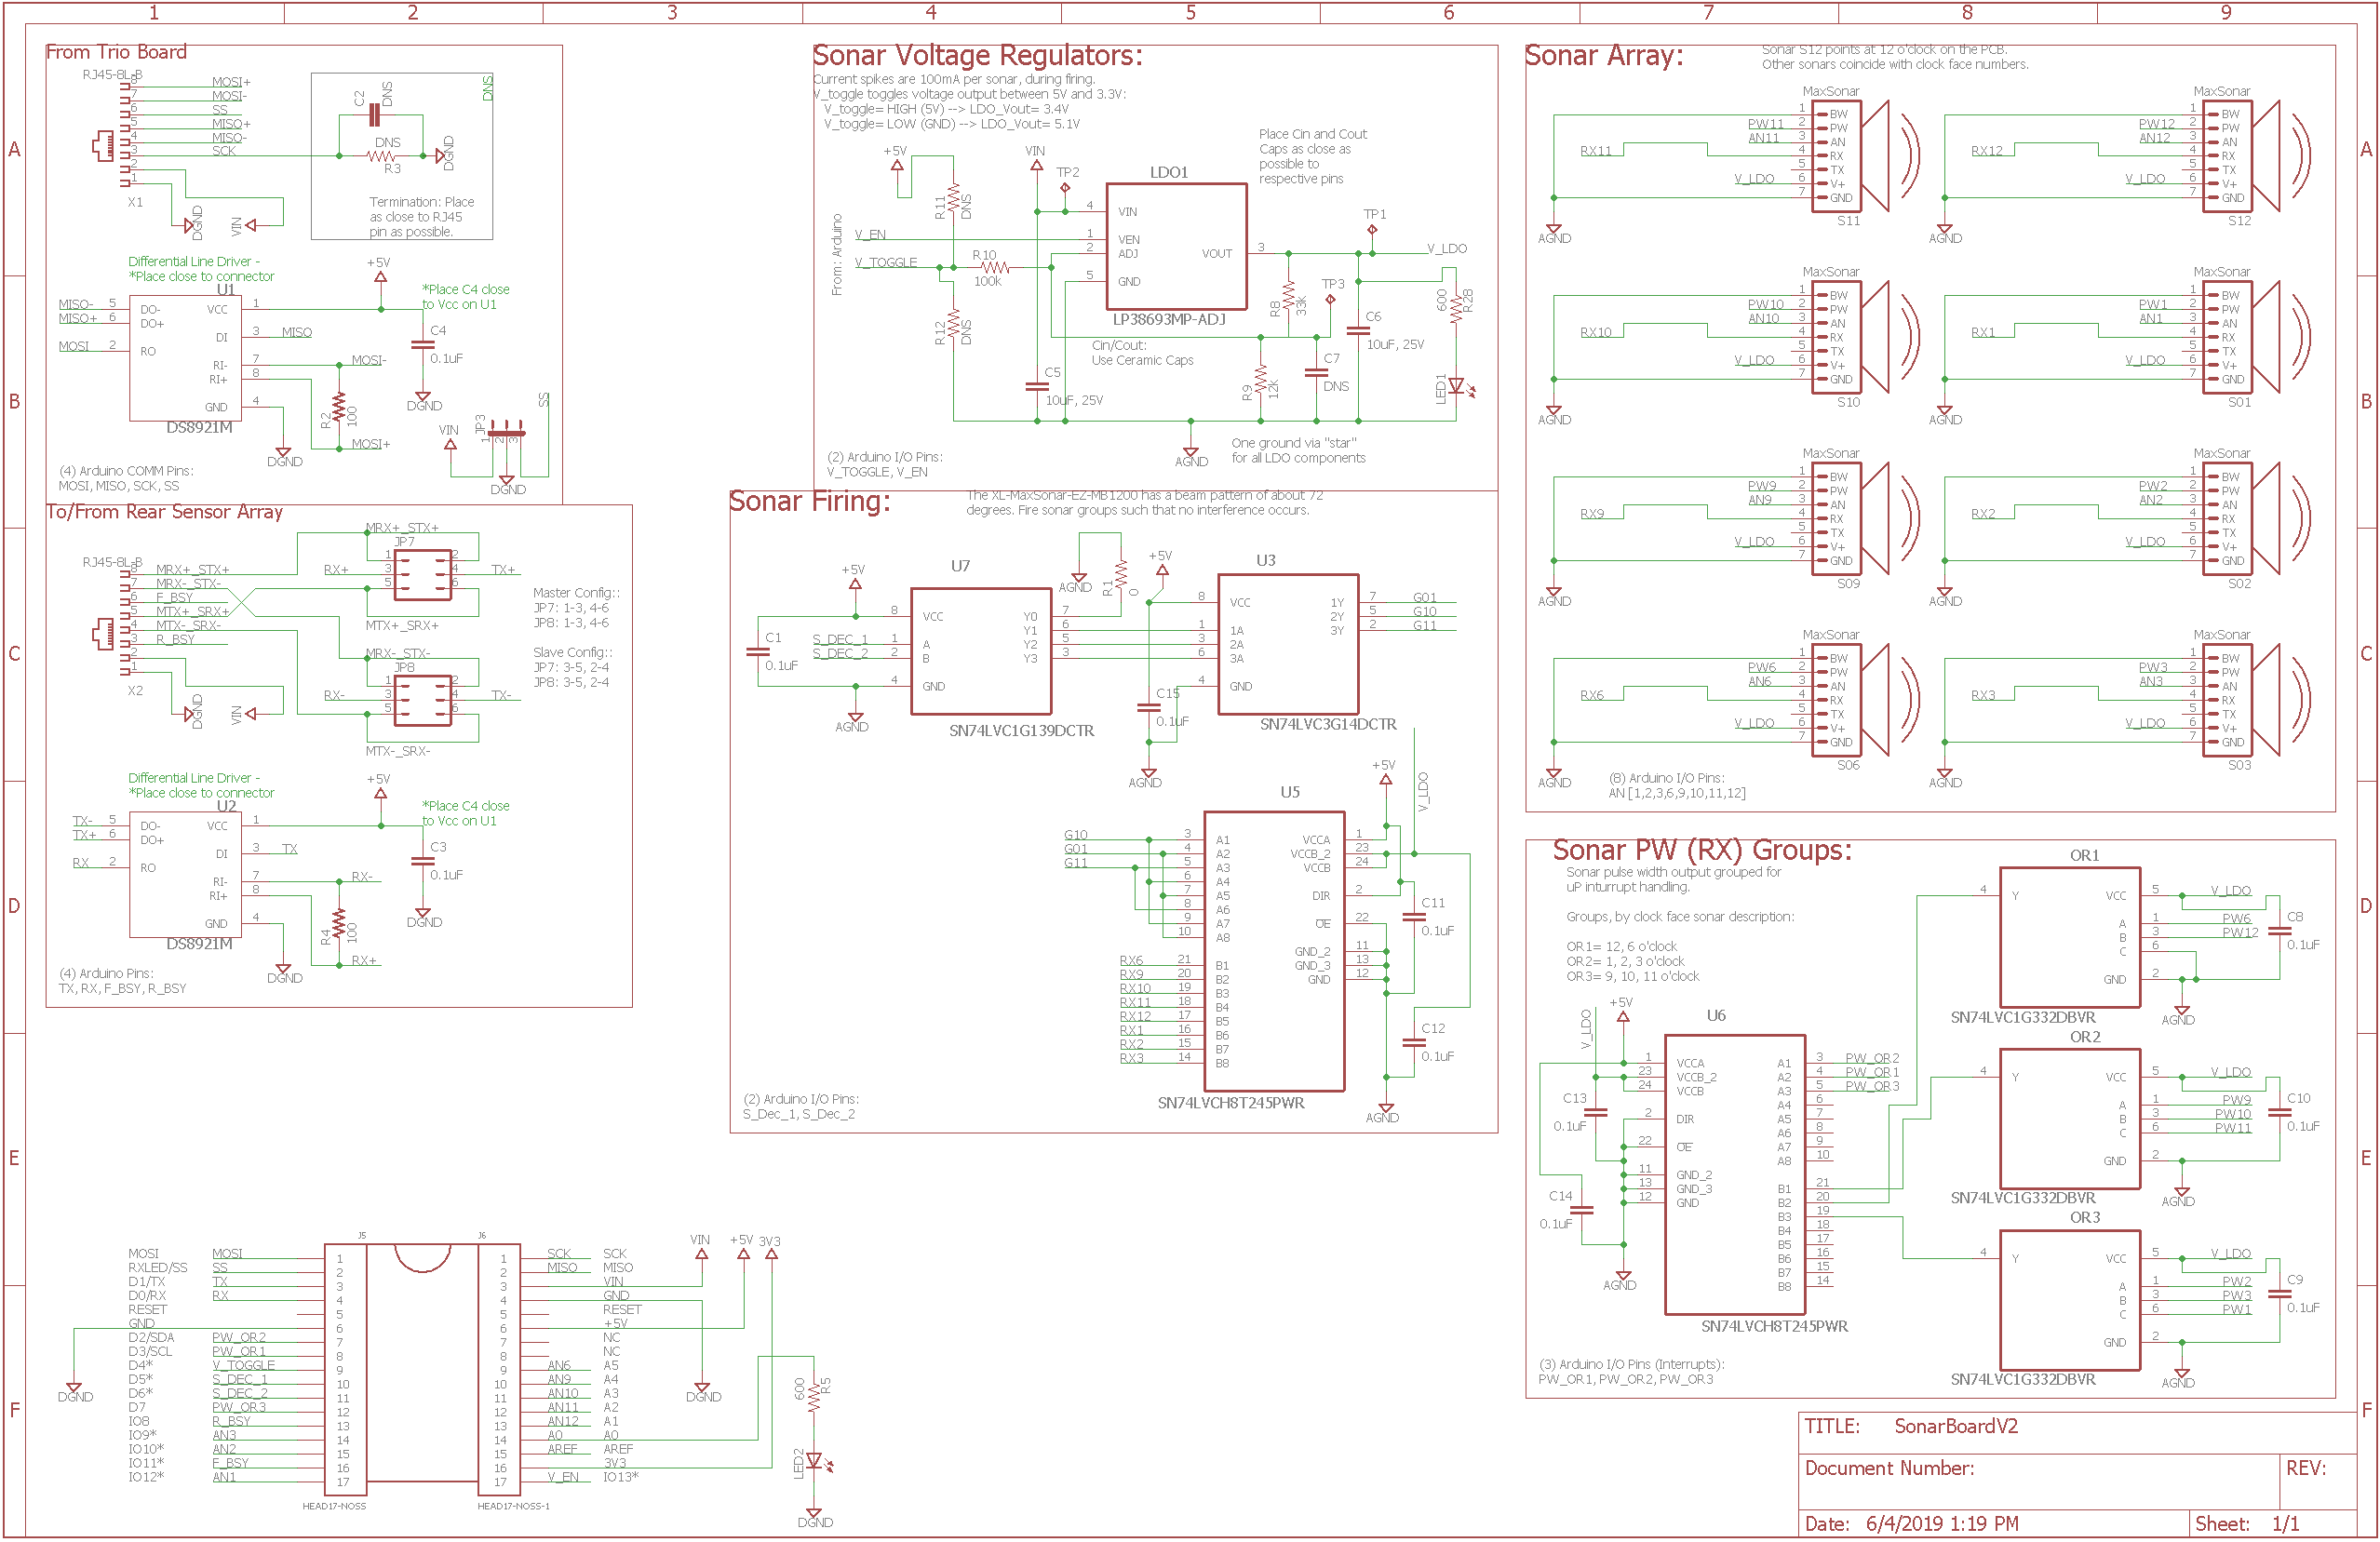Select the PW_OR2 label at U6
Screen dimensions: 2380x1542
point(1872,1057)
